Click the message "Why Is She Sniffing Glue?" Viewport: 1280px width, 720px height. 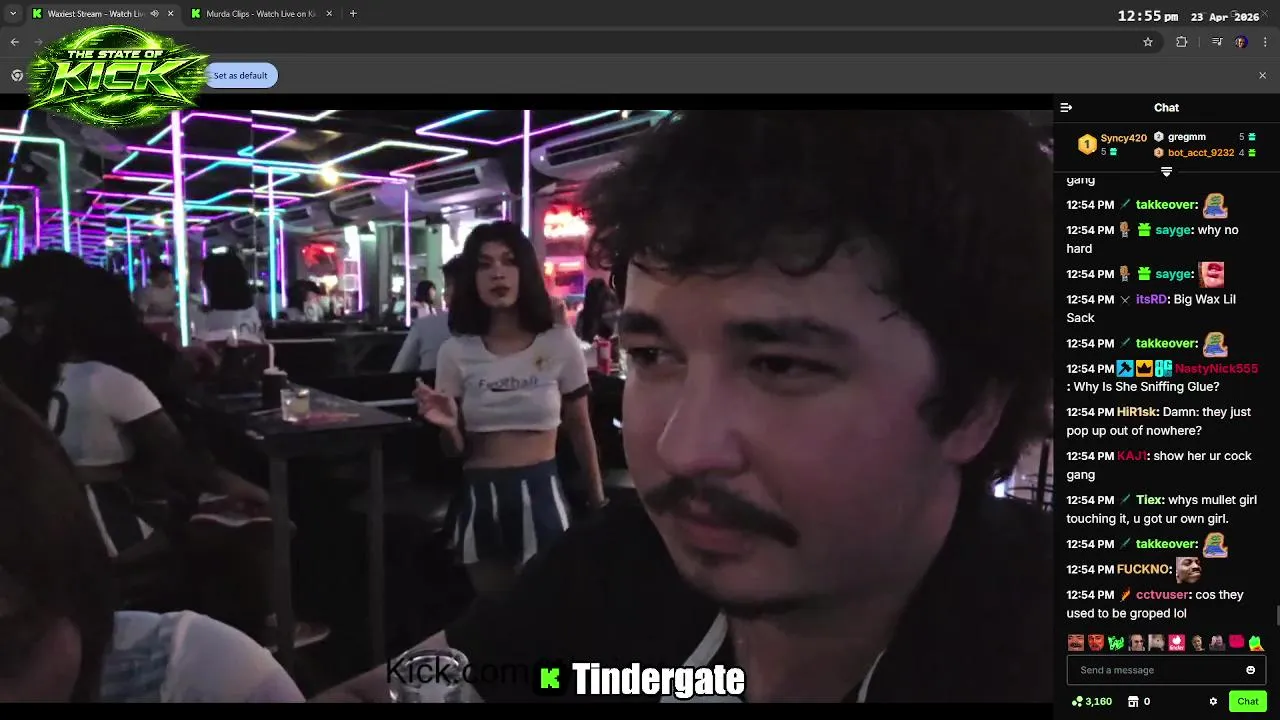click(1145, 387)
